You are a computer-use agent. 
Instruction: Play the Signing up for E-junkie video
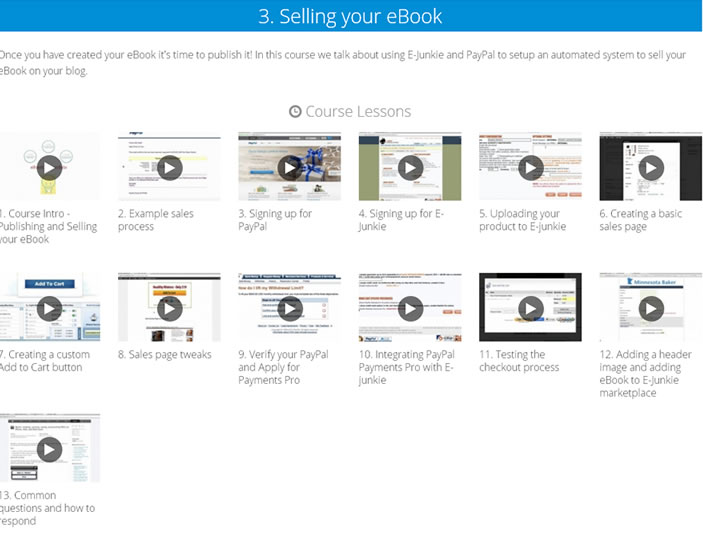point(410,168)
